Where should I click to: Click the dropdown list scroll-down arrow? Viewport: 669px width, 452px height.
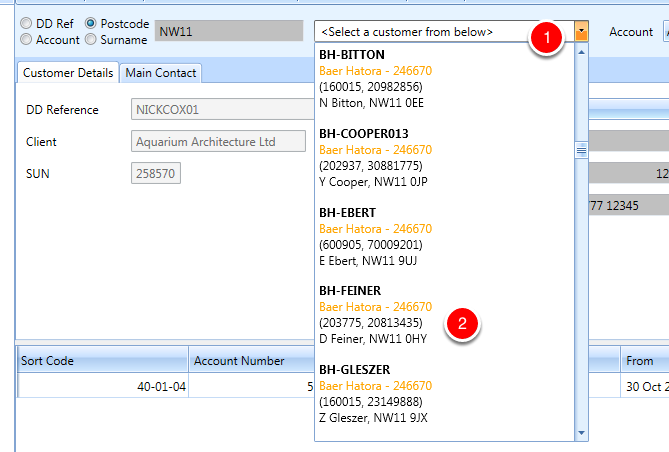pyautogui.click(x=581, y=433)
